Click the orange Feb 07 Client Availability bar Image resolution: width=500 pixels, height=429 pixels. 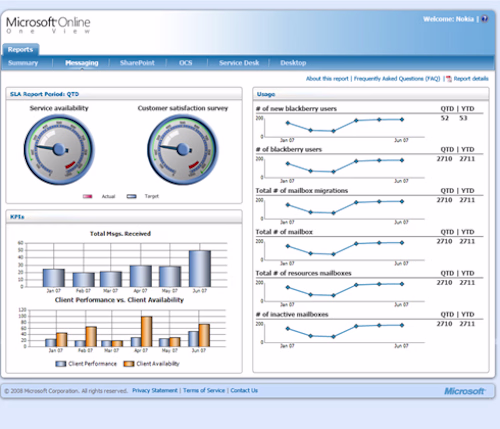coord(91,337)
